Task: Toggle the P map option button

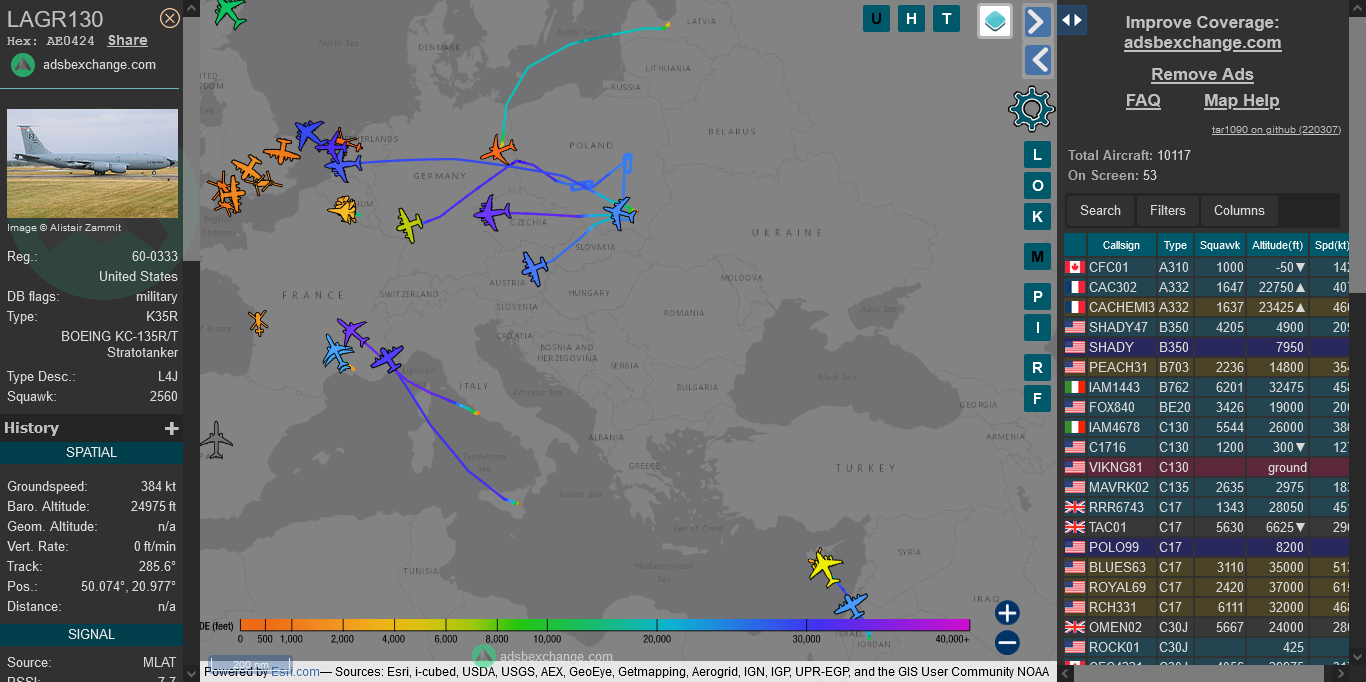Action: click(x=1037, y=297)
